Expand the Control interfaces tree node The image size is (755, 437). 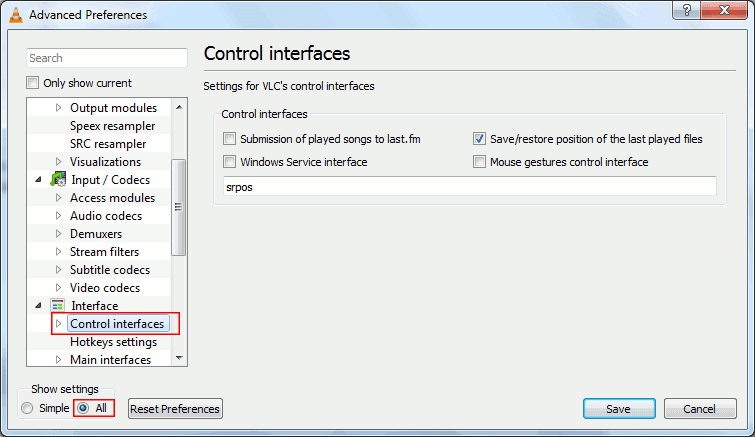[58, 324]
